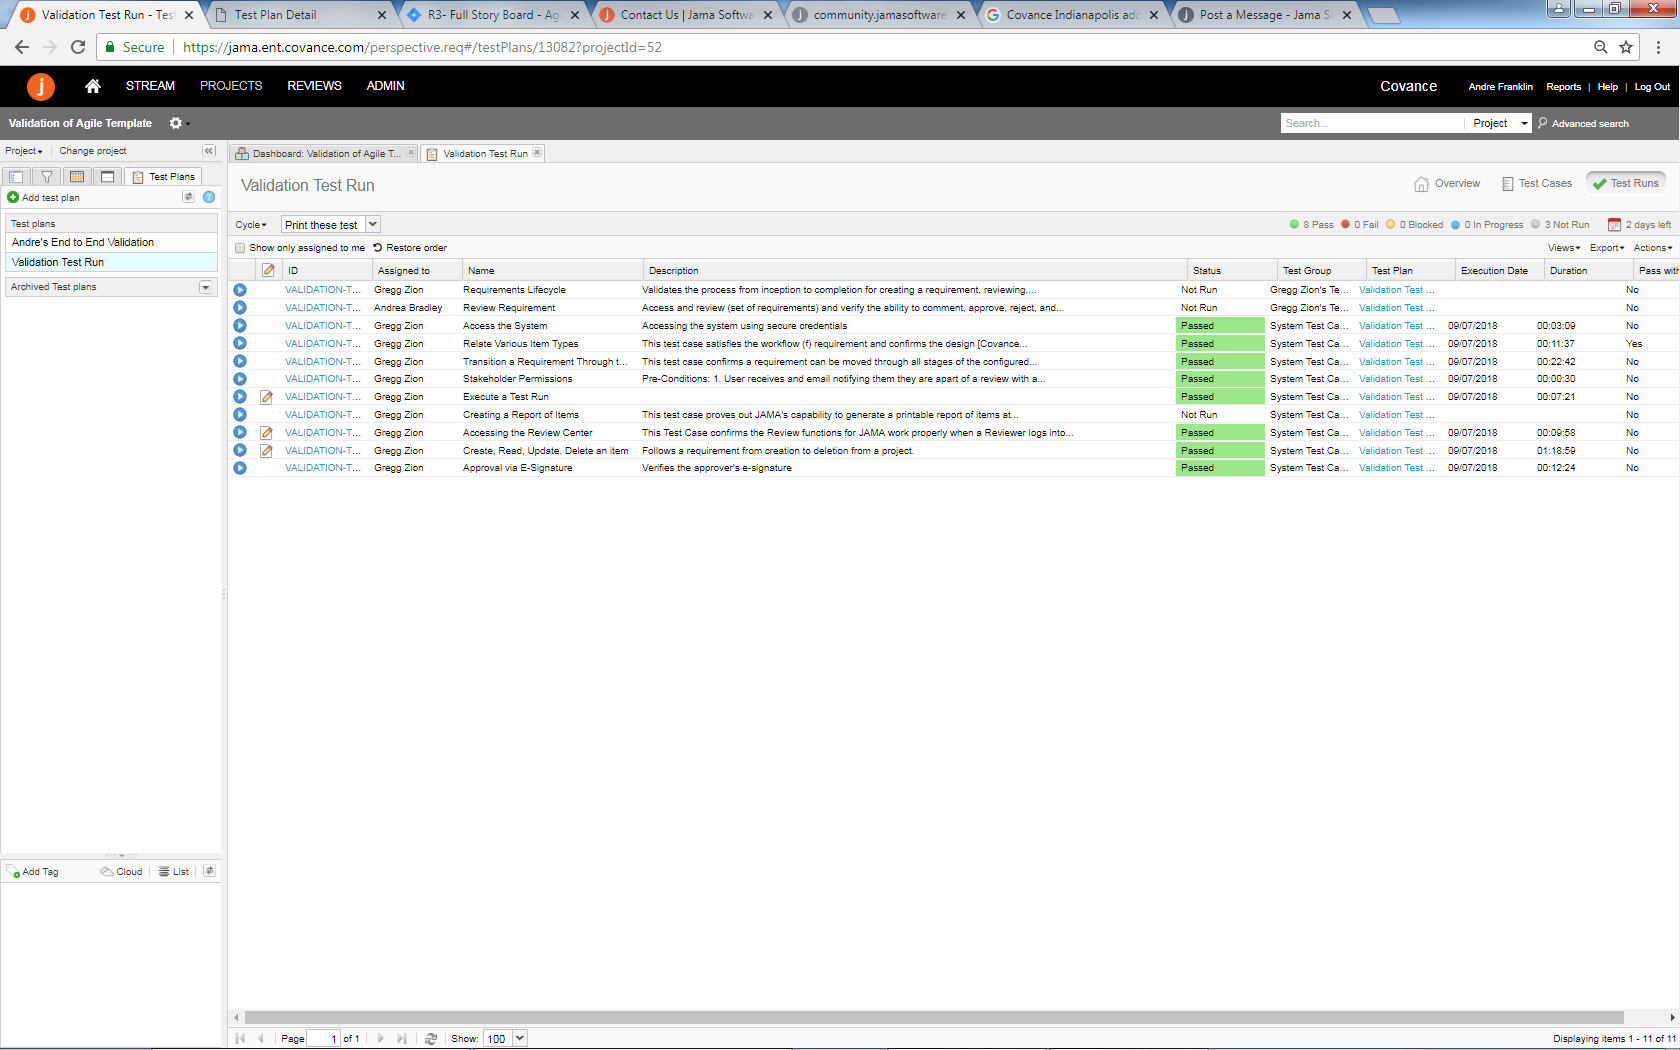Switch to the Test Plan Detail browser tab

click(x=299, y=15)
